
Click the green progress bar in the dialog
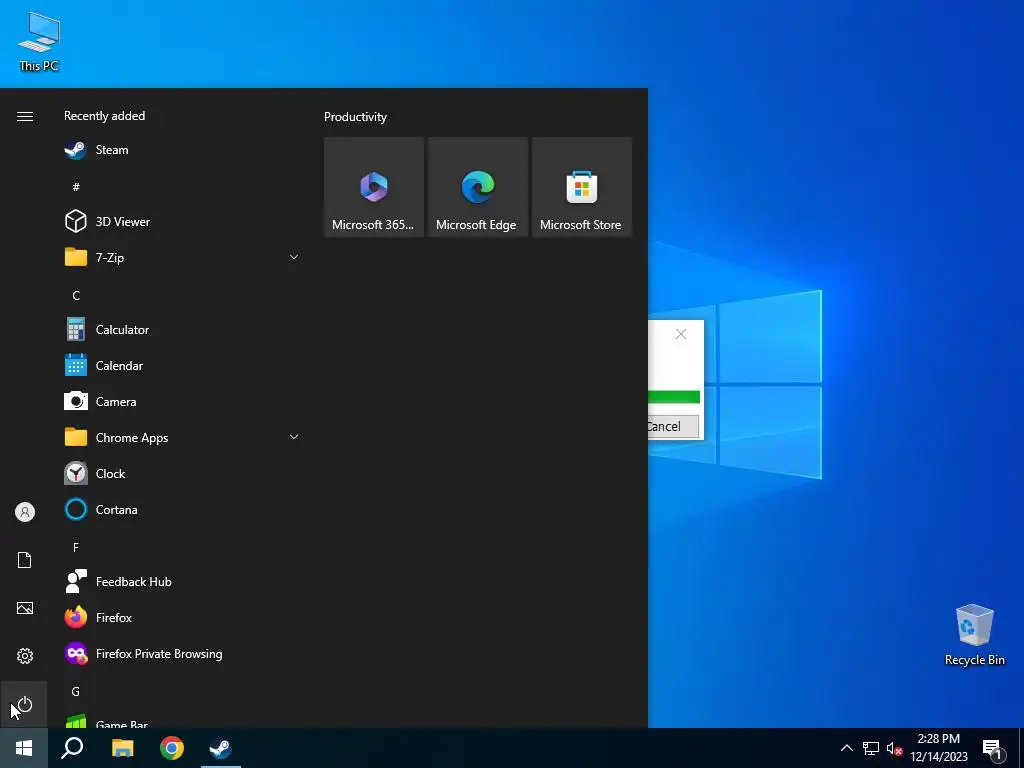[674, 397]
